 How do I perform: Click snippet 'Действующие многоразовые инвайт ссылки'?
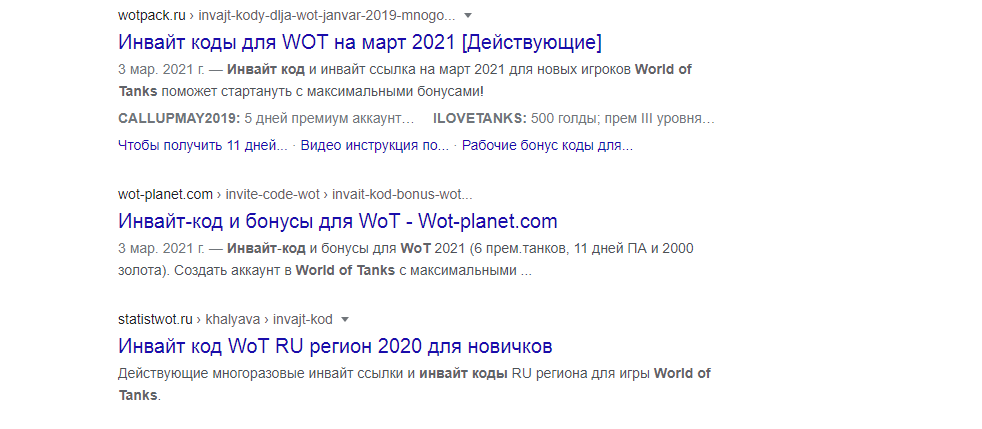(x=261, y=373)
